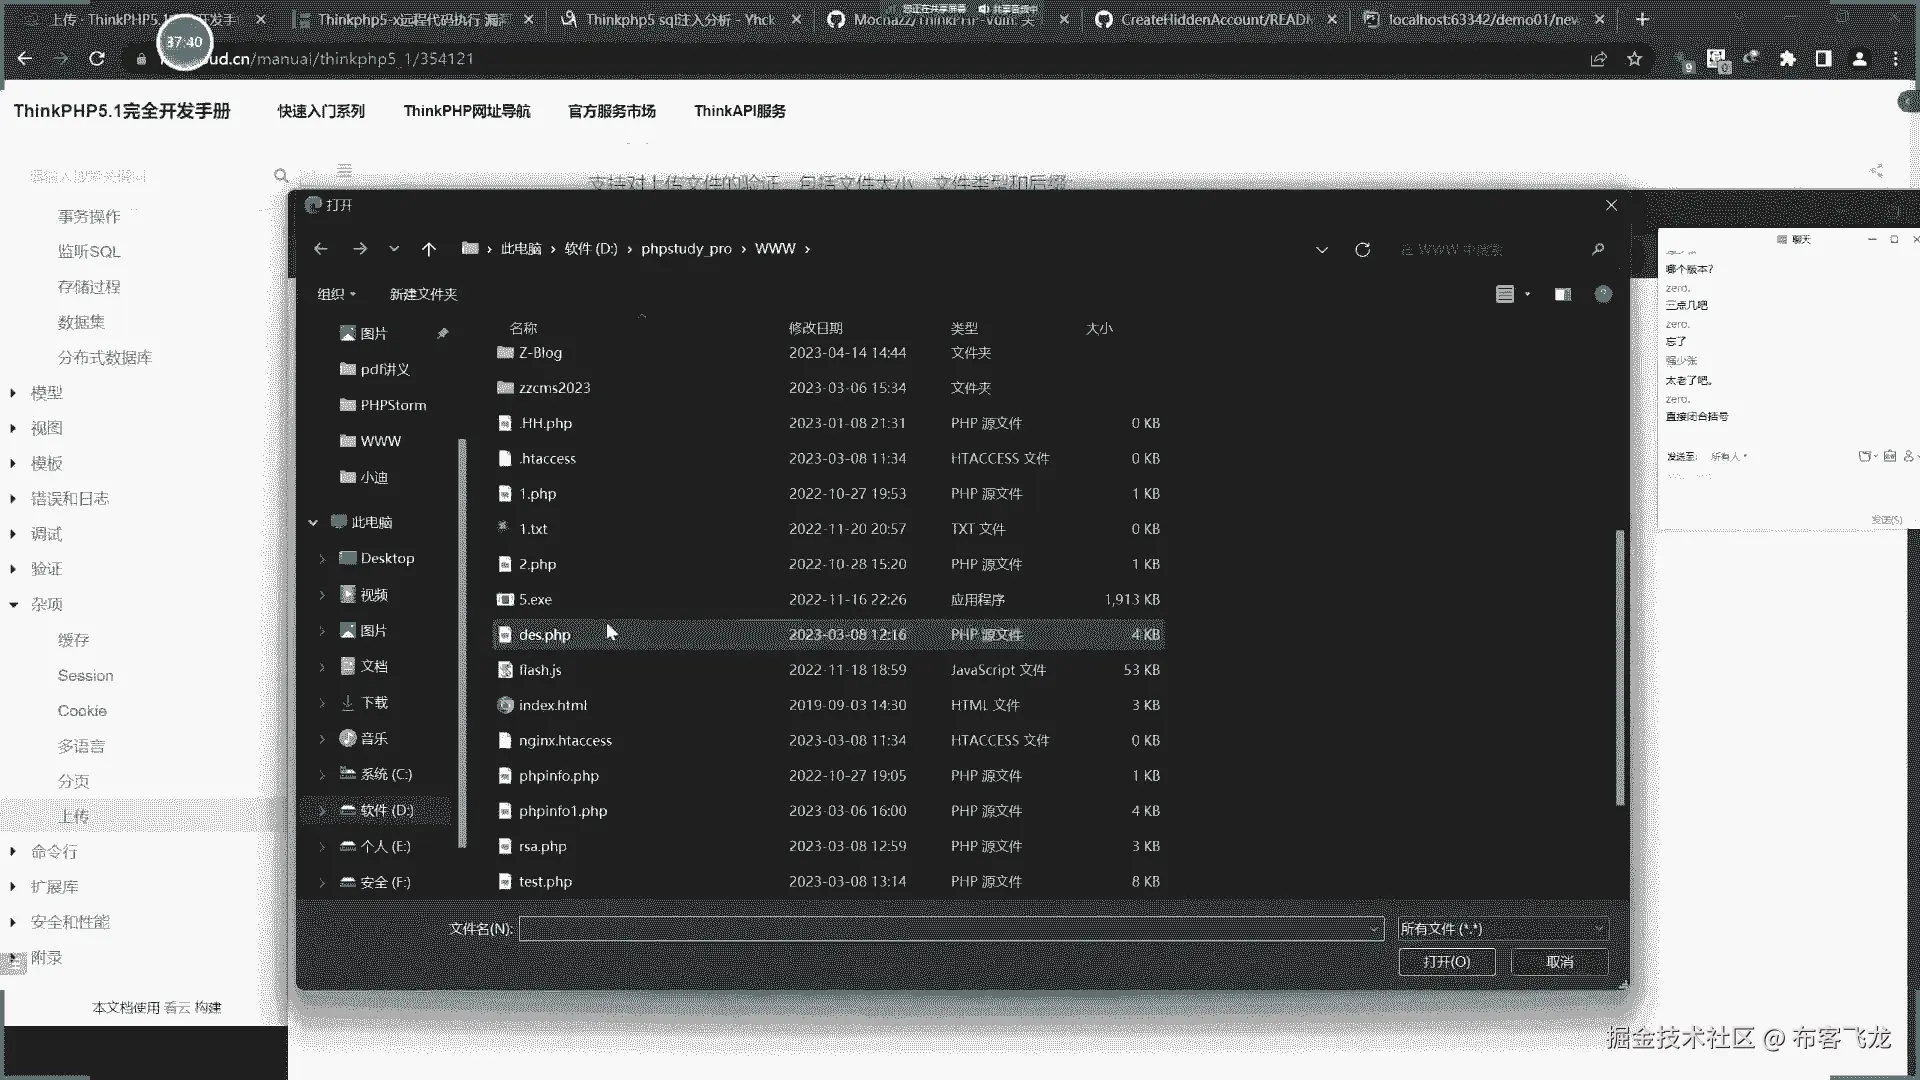The image size is (1920, 1080).
Task: Select the rsa.php file
Action: 543,846
